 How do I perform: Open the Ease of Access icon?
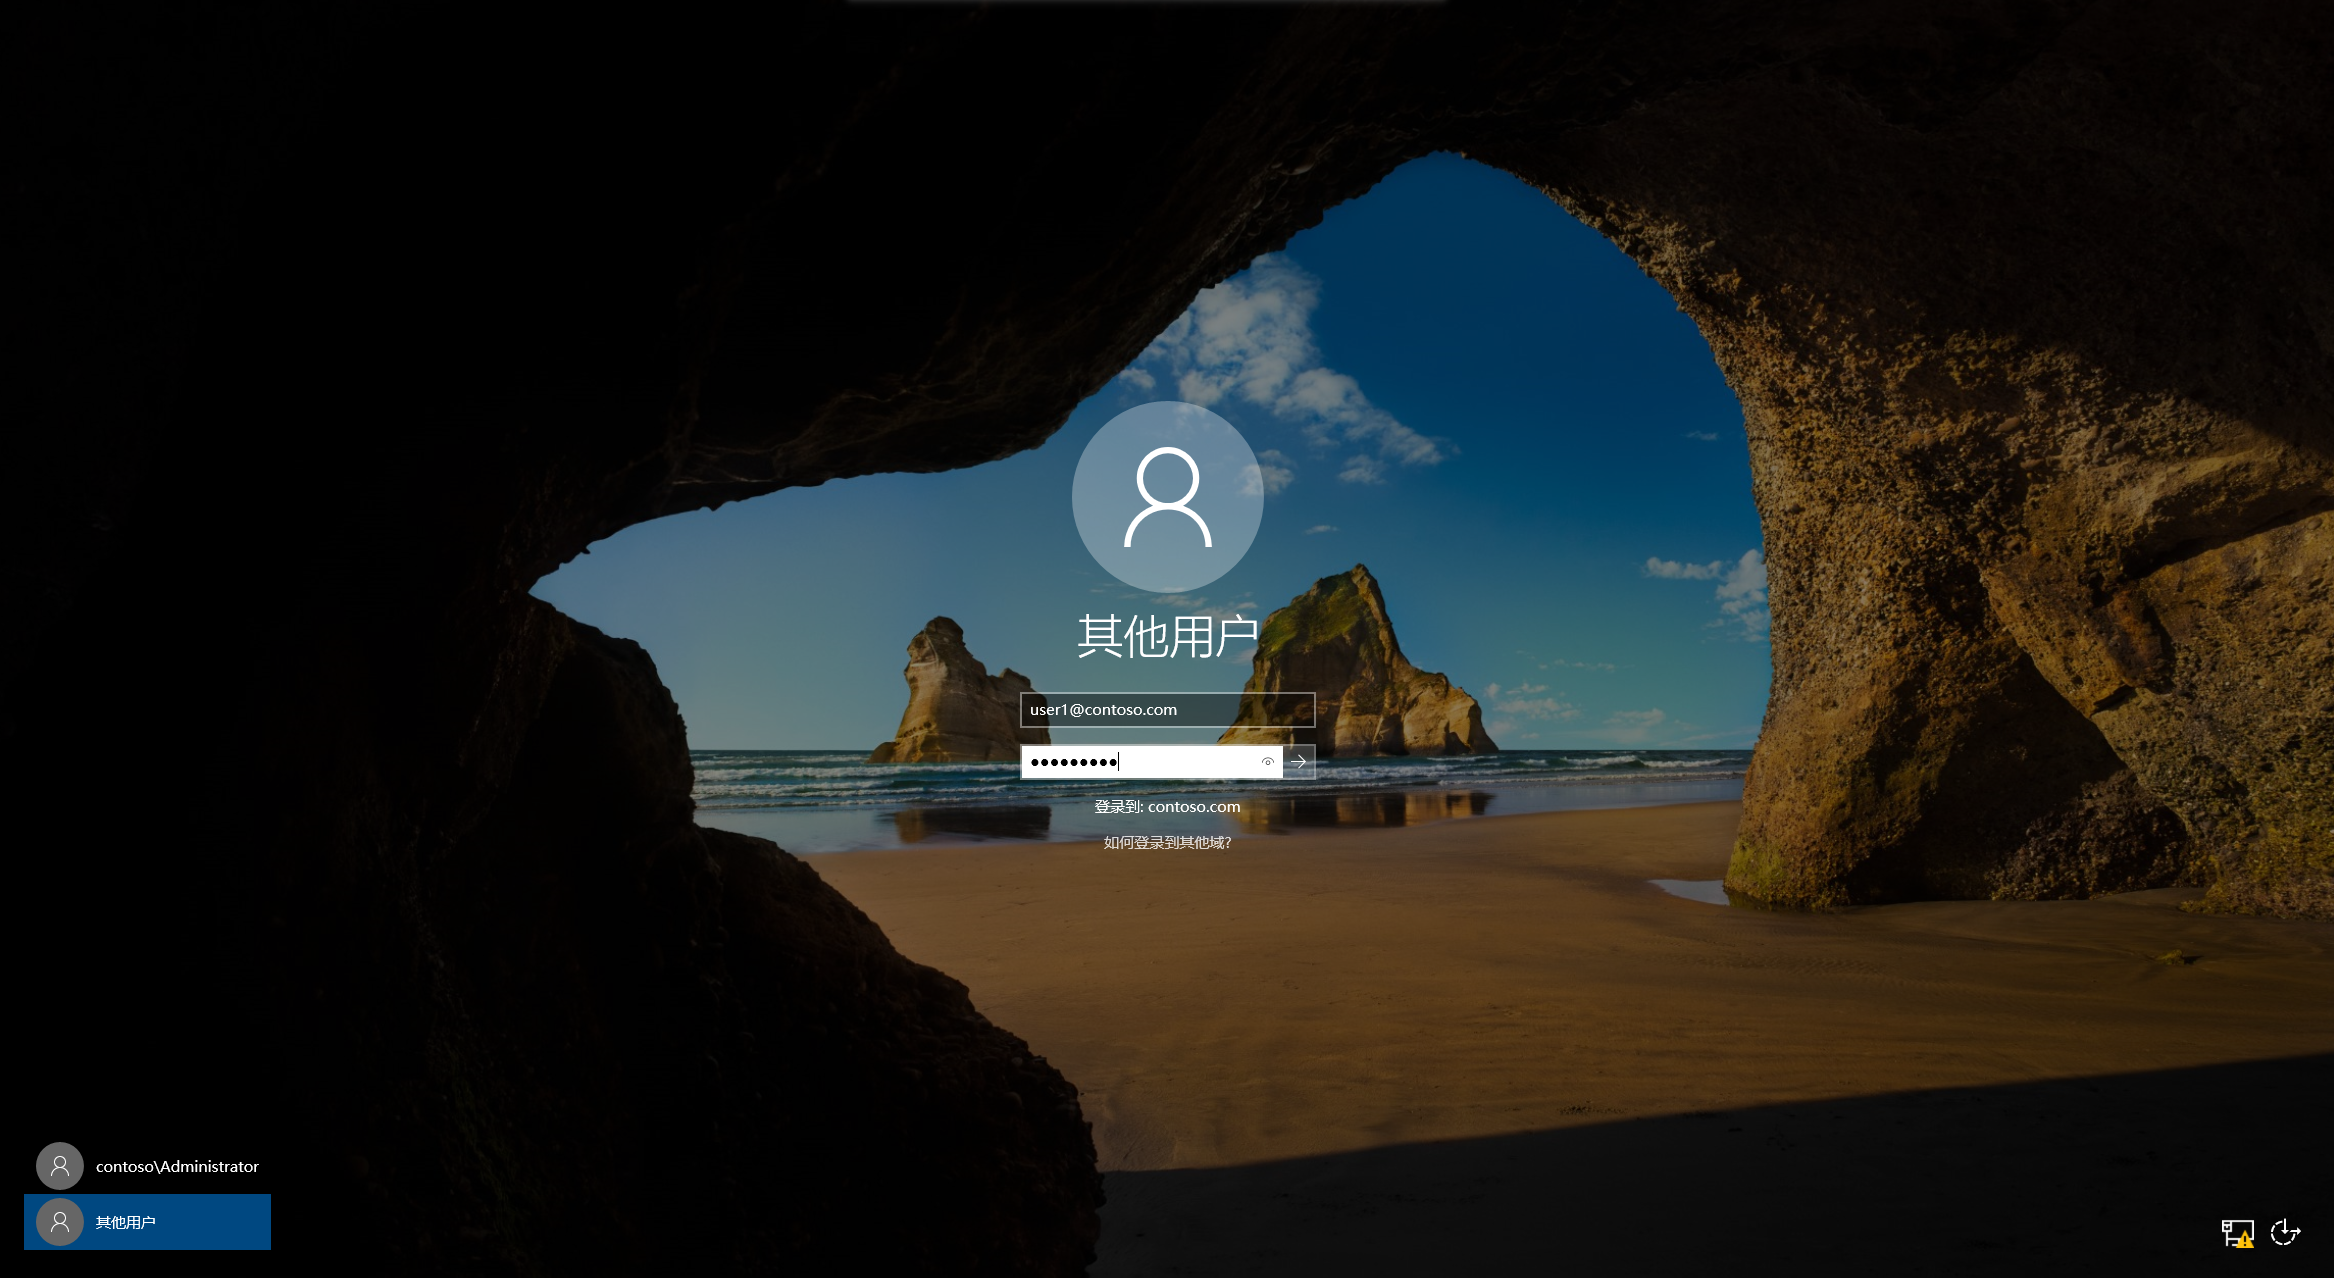coord(2285,1232)
